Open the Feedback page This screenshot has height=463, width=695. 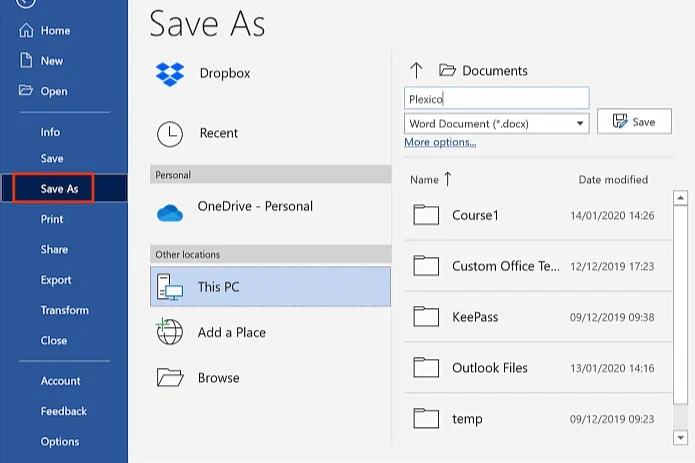coord(64,411)
